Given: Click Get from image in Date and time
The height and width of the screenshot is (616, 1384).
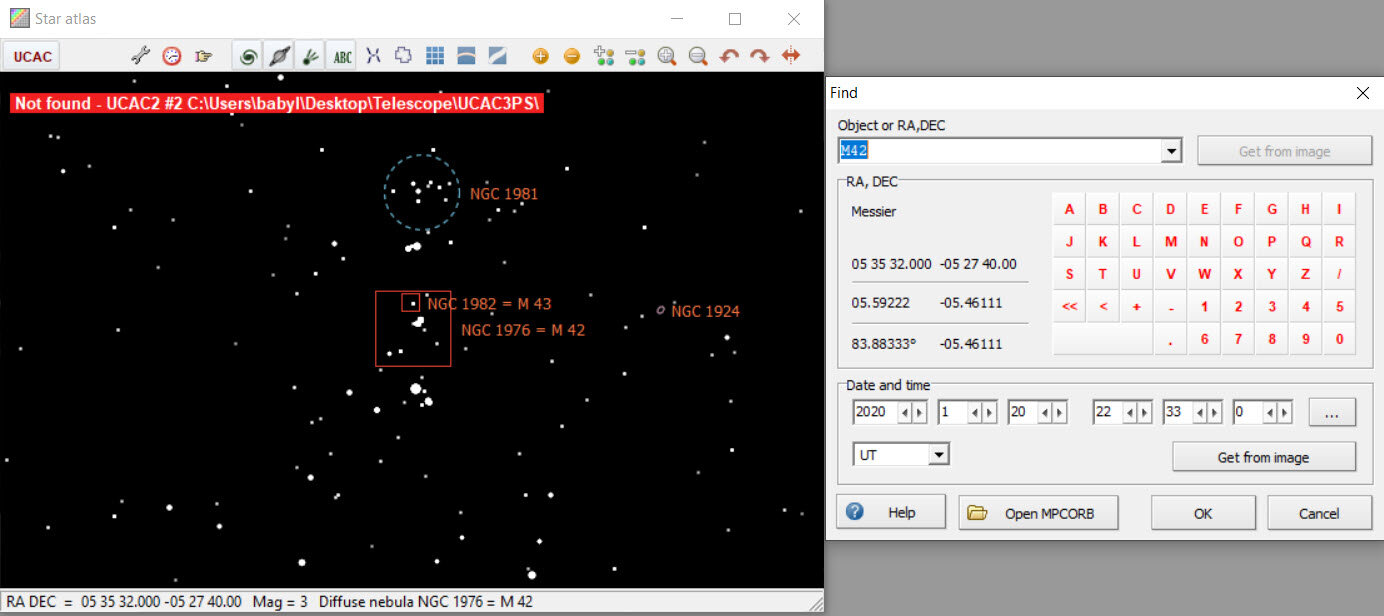Looking at the screenshot, I should point(1264,457).
